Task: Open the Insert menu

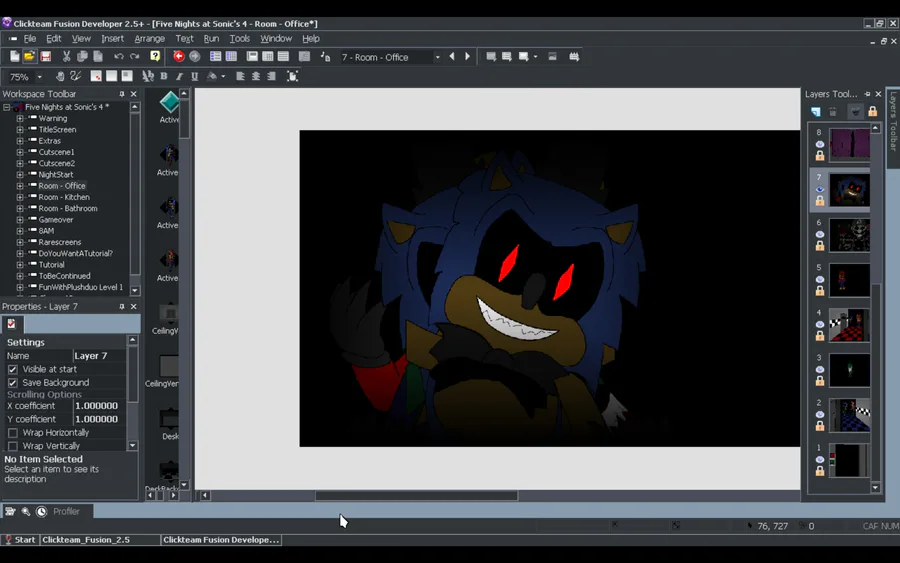Action: click(112, 38)
